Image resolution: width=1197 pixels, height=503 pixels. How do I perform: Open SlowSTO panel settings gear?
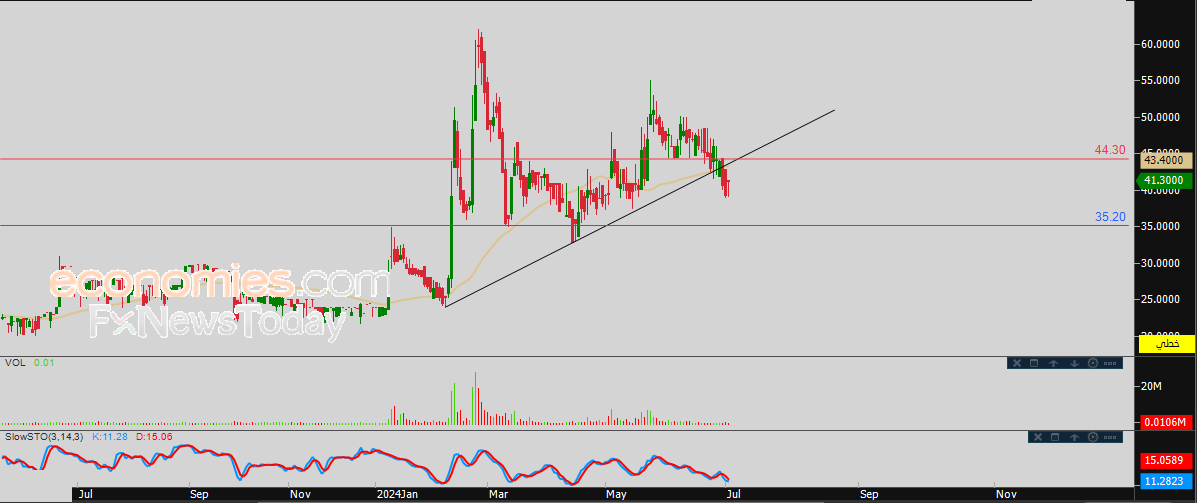coord(1093,437)
